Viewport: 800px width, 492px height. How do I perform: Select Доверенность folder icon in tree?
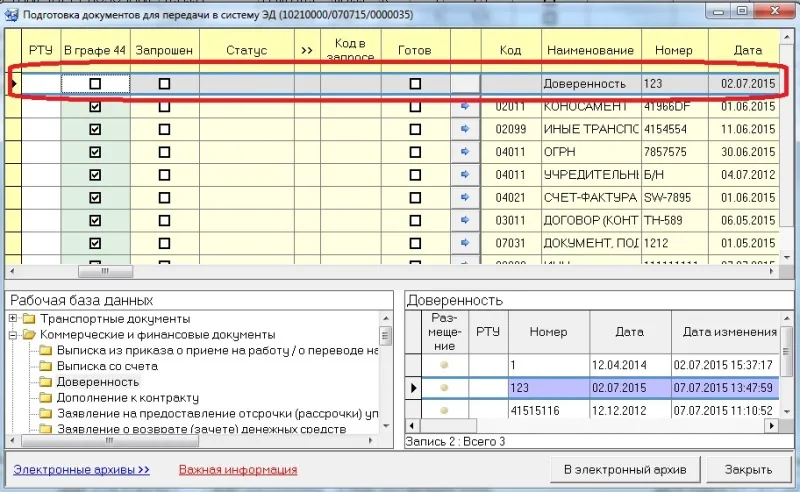pos(46,382)
